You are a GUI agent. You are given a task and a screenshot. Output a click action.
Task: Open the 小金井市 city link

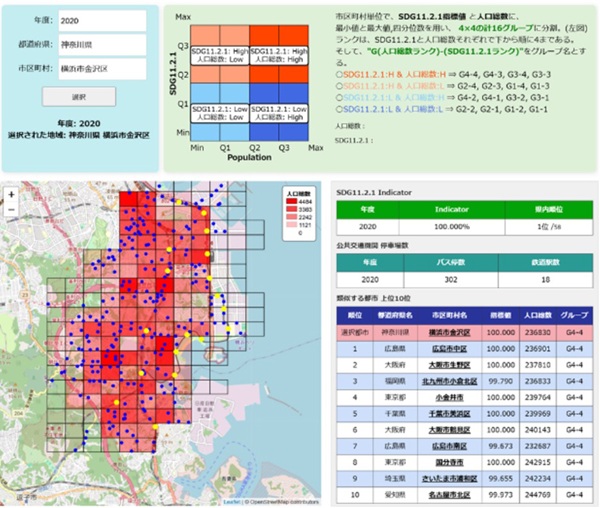coord(448,397)
